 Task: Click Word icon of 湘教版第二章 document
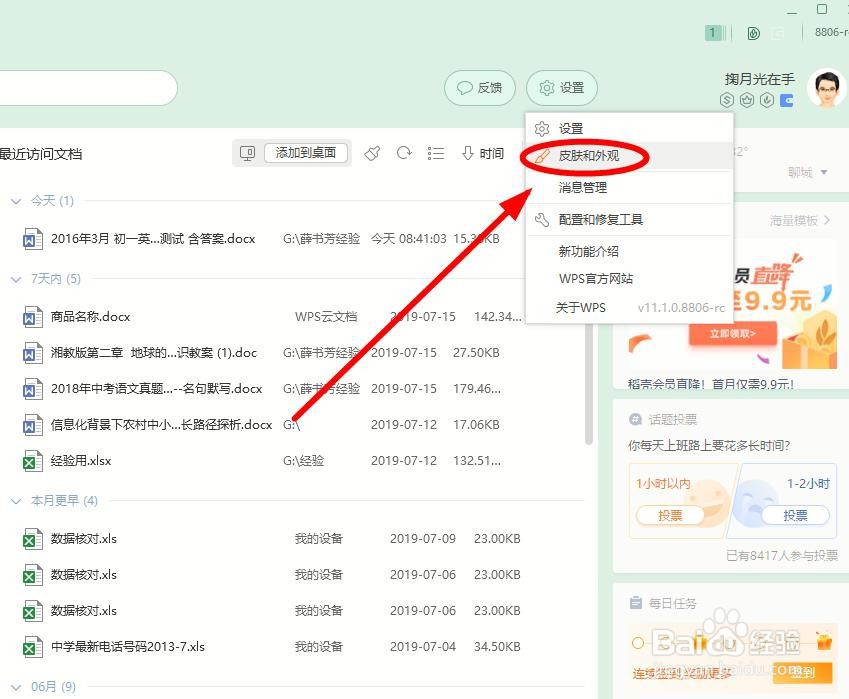[x=32, y=352]
